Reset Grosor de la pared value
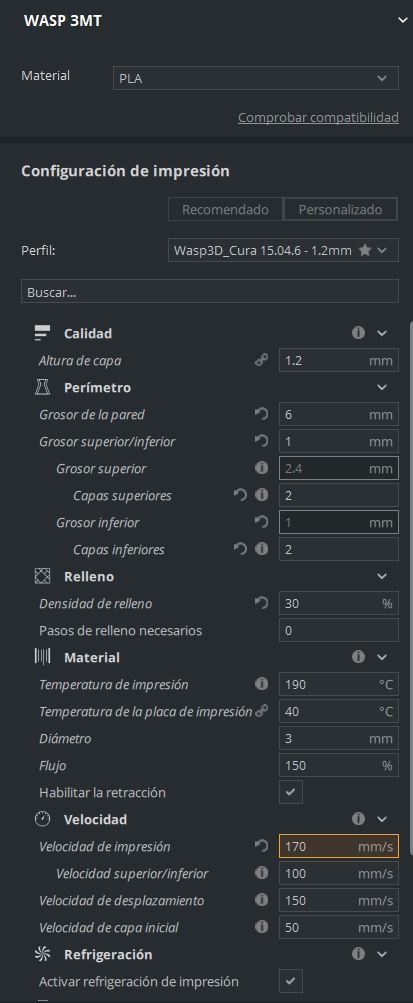This screenshot has height=1003, width=413. 261,415
